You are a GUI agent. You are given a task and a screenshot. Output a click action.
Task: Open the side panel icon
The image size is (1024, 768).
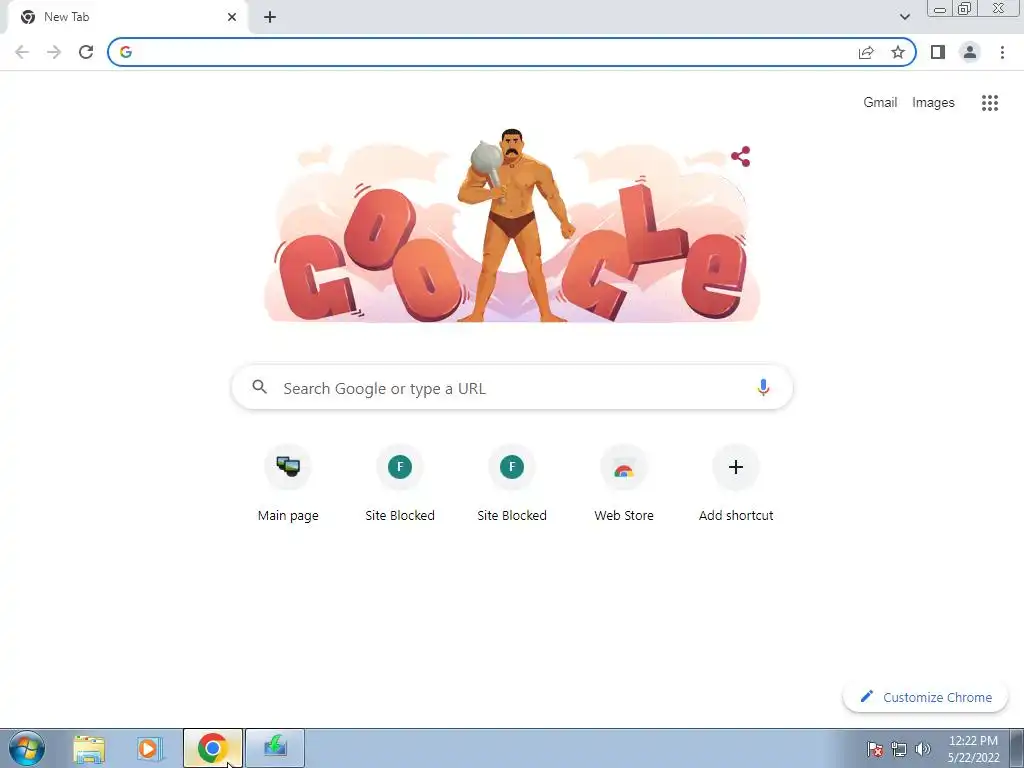click(x=938, y=52)
